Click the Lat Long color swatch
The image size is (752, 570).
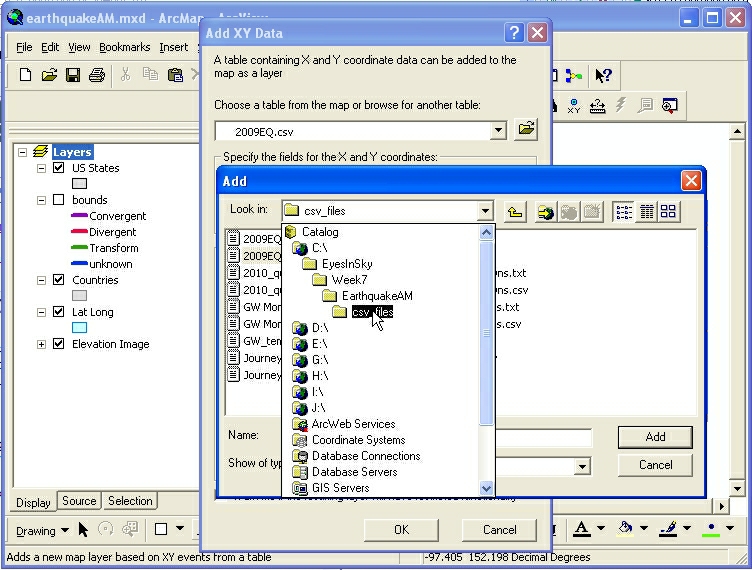point(80,327)
